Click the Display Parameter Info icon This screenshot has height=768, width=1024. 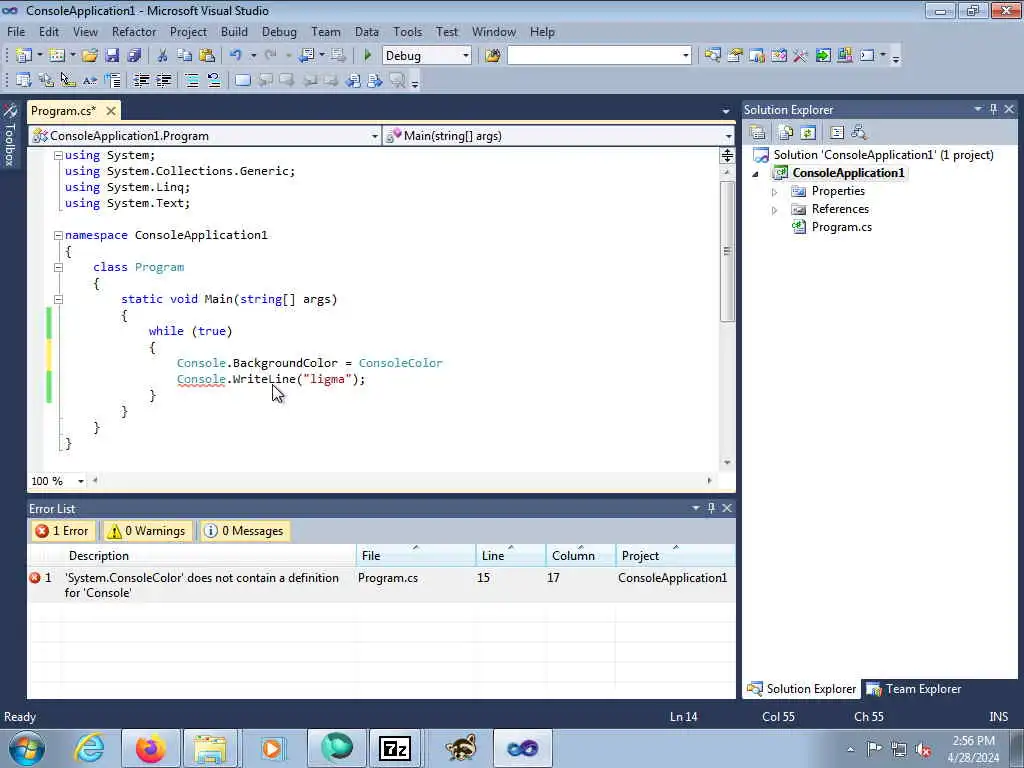pyautogui.click(x=46, y=80)
